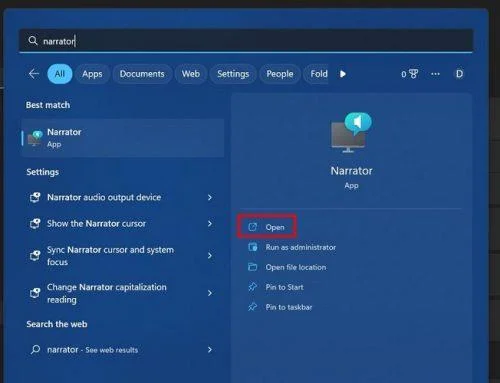500x383 pixels.
Task: Open the D user account avatar
Action: (459, 74)
